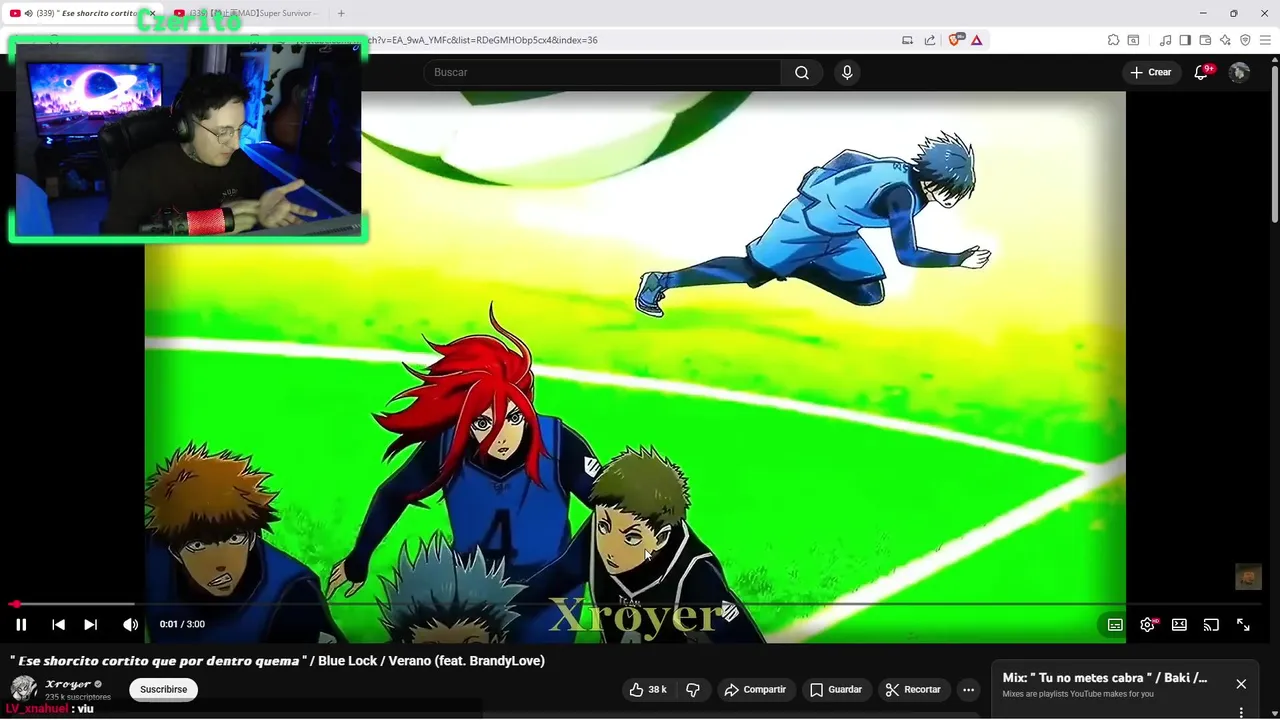Switch to the Super Survivor browser tab
The width and height of the screenshot is (1280, 720).
tap(246, 13)
